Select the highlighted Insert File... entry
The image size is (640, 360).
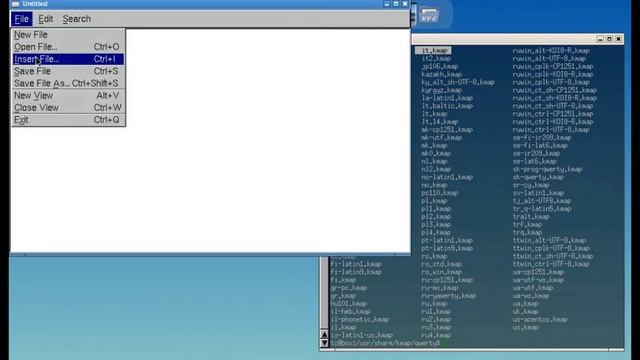tap(68, 59)
